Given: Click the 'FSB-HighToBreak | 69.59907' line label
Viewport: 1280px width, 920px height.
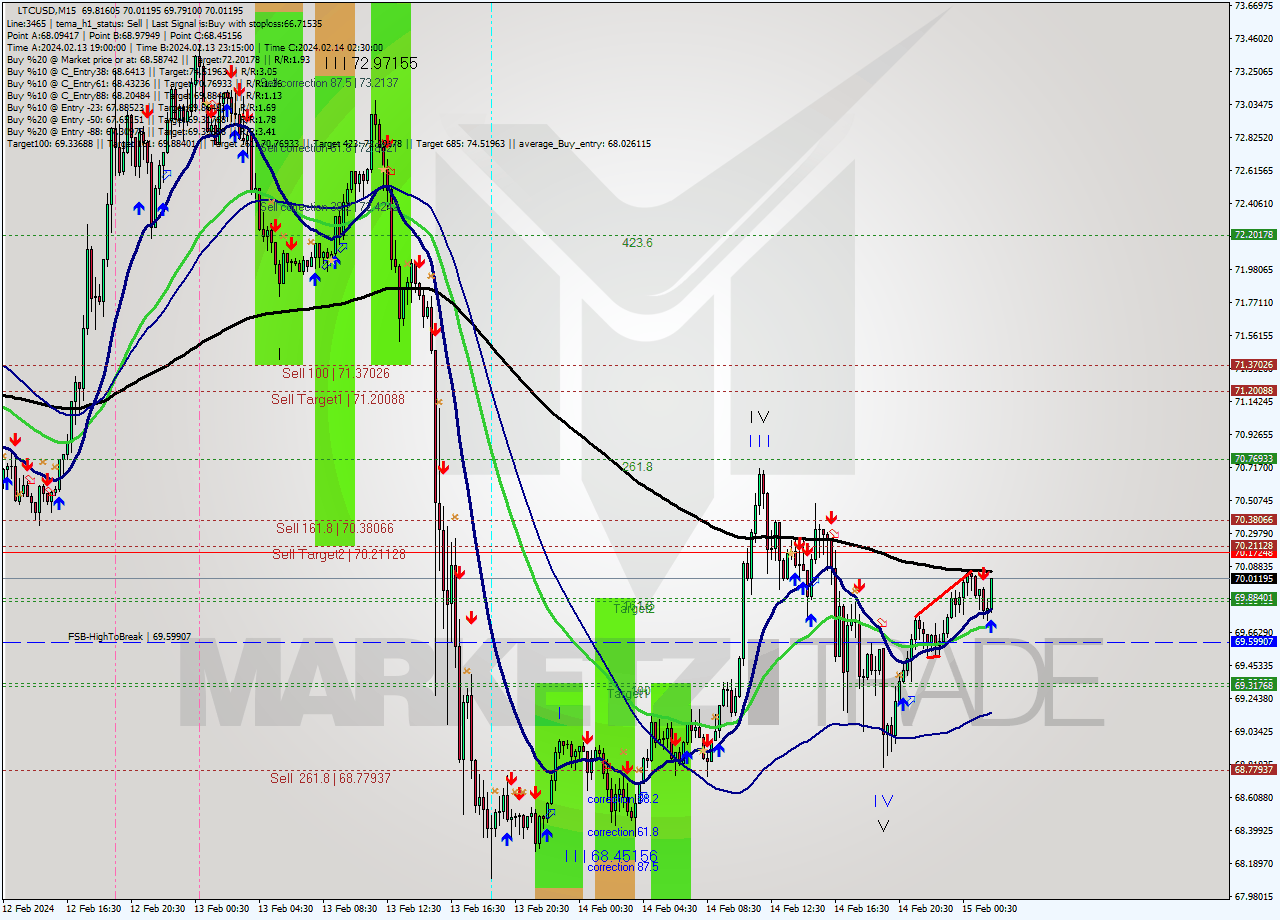Looking at the screenshot, I should click(x=129, y=636).
